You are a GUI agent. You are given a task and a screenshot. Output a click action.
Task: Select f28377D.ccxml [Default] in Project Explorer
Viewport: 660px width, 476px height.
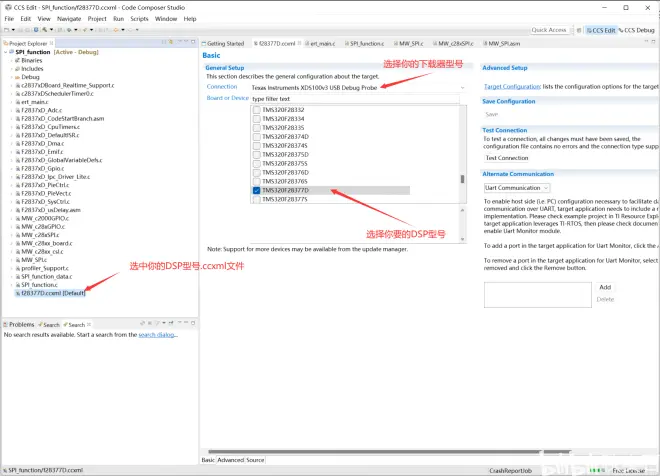(50, 293)
